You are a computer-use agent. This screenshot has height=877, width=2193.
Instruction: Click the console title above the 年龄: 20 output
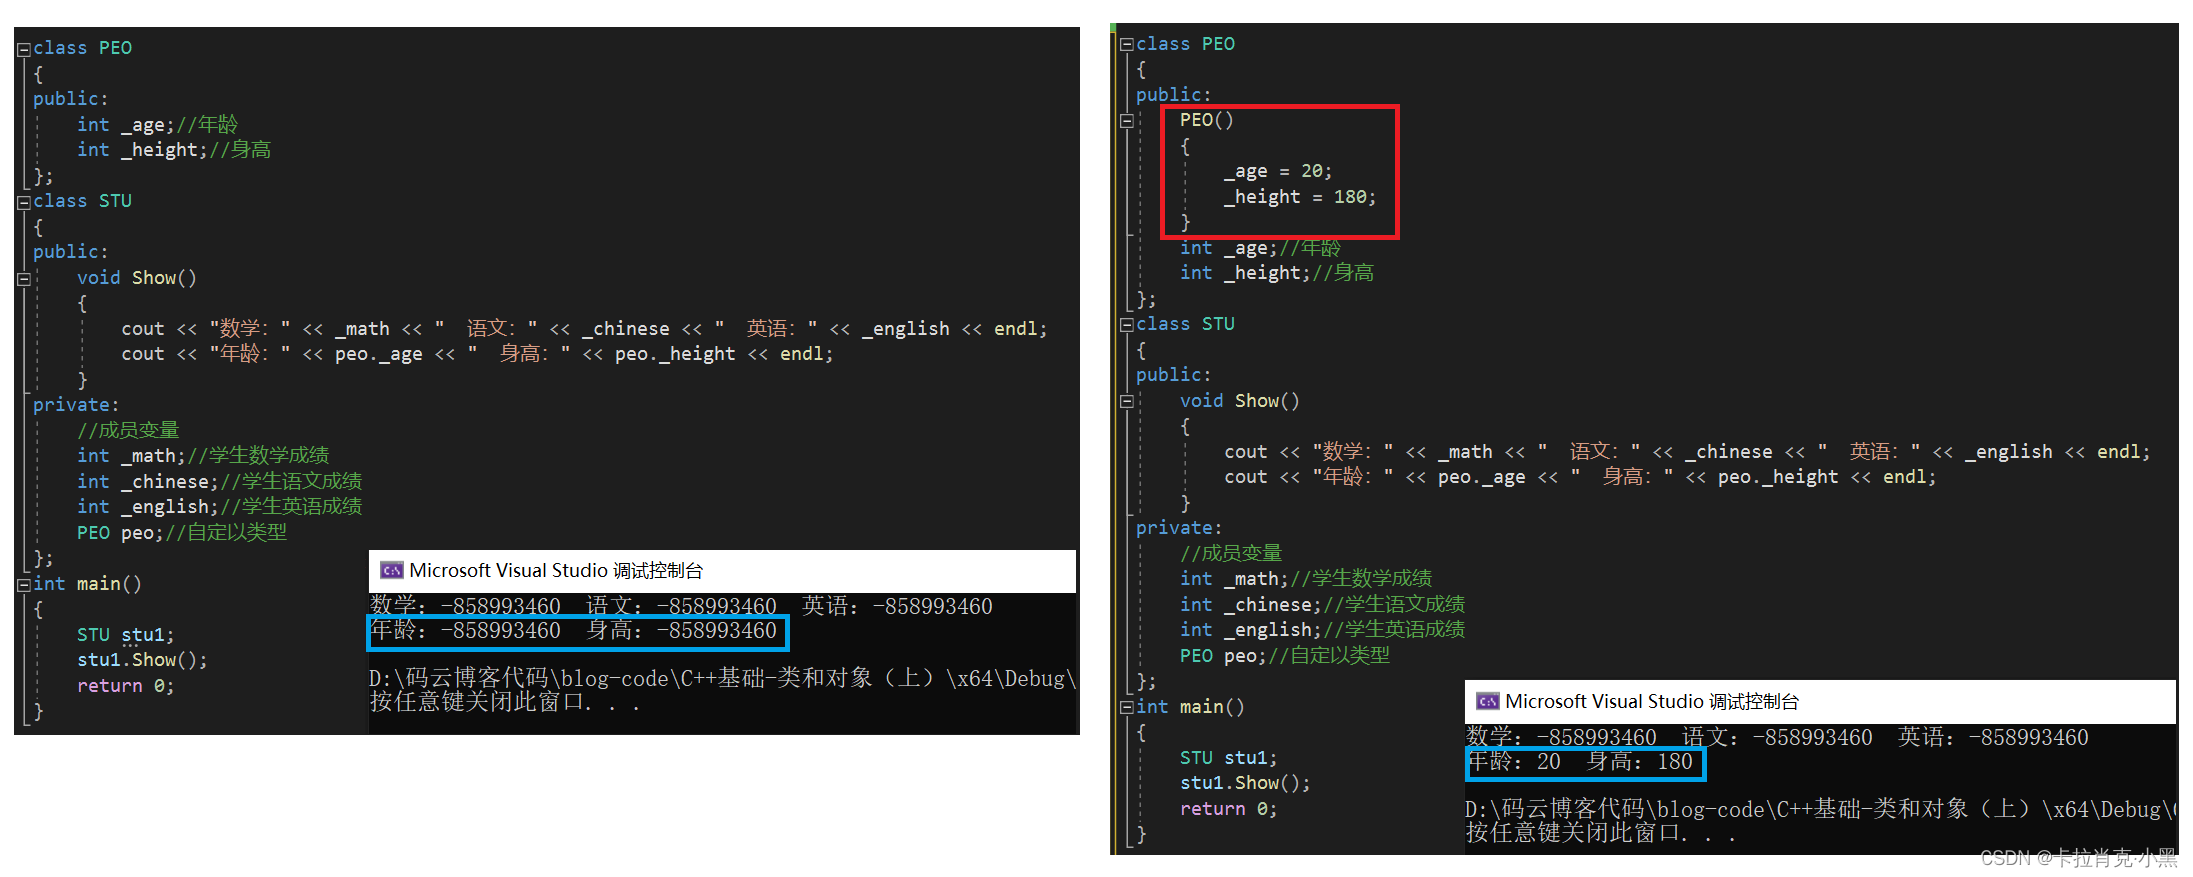[x=1652, y=702]
